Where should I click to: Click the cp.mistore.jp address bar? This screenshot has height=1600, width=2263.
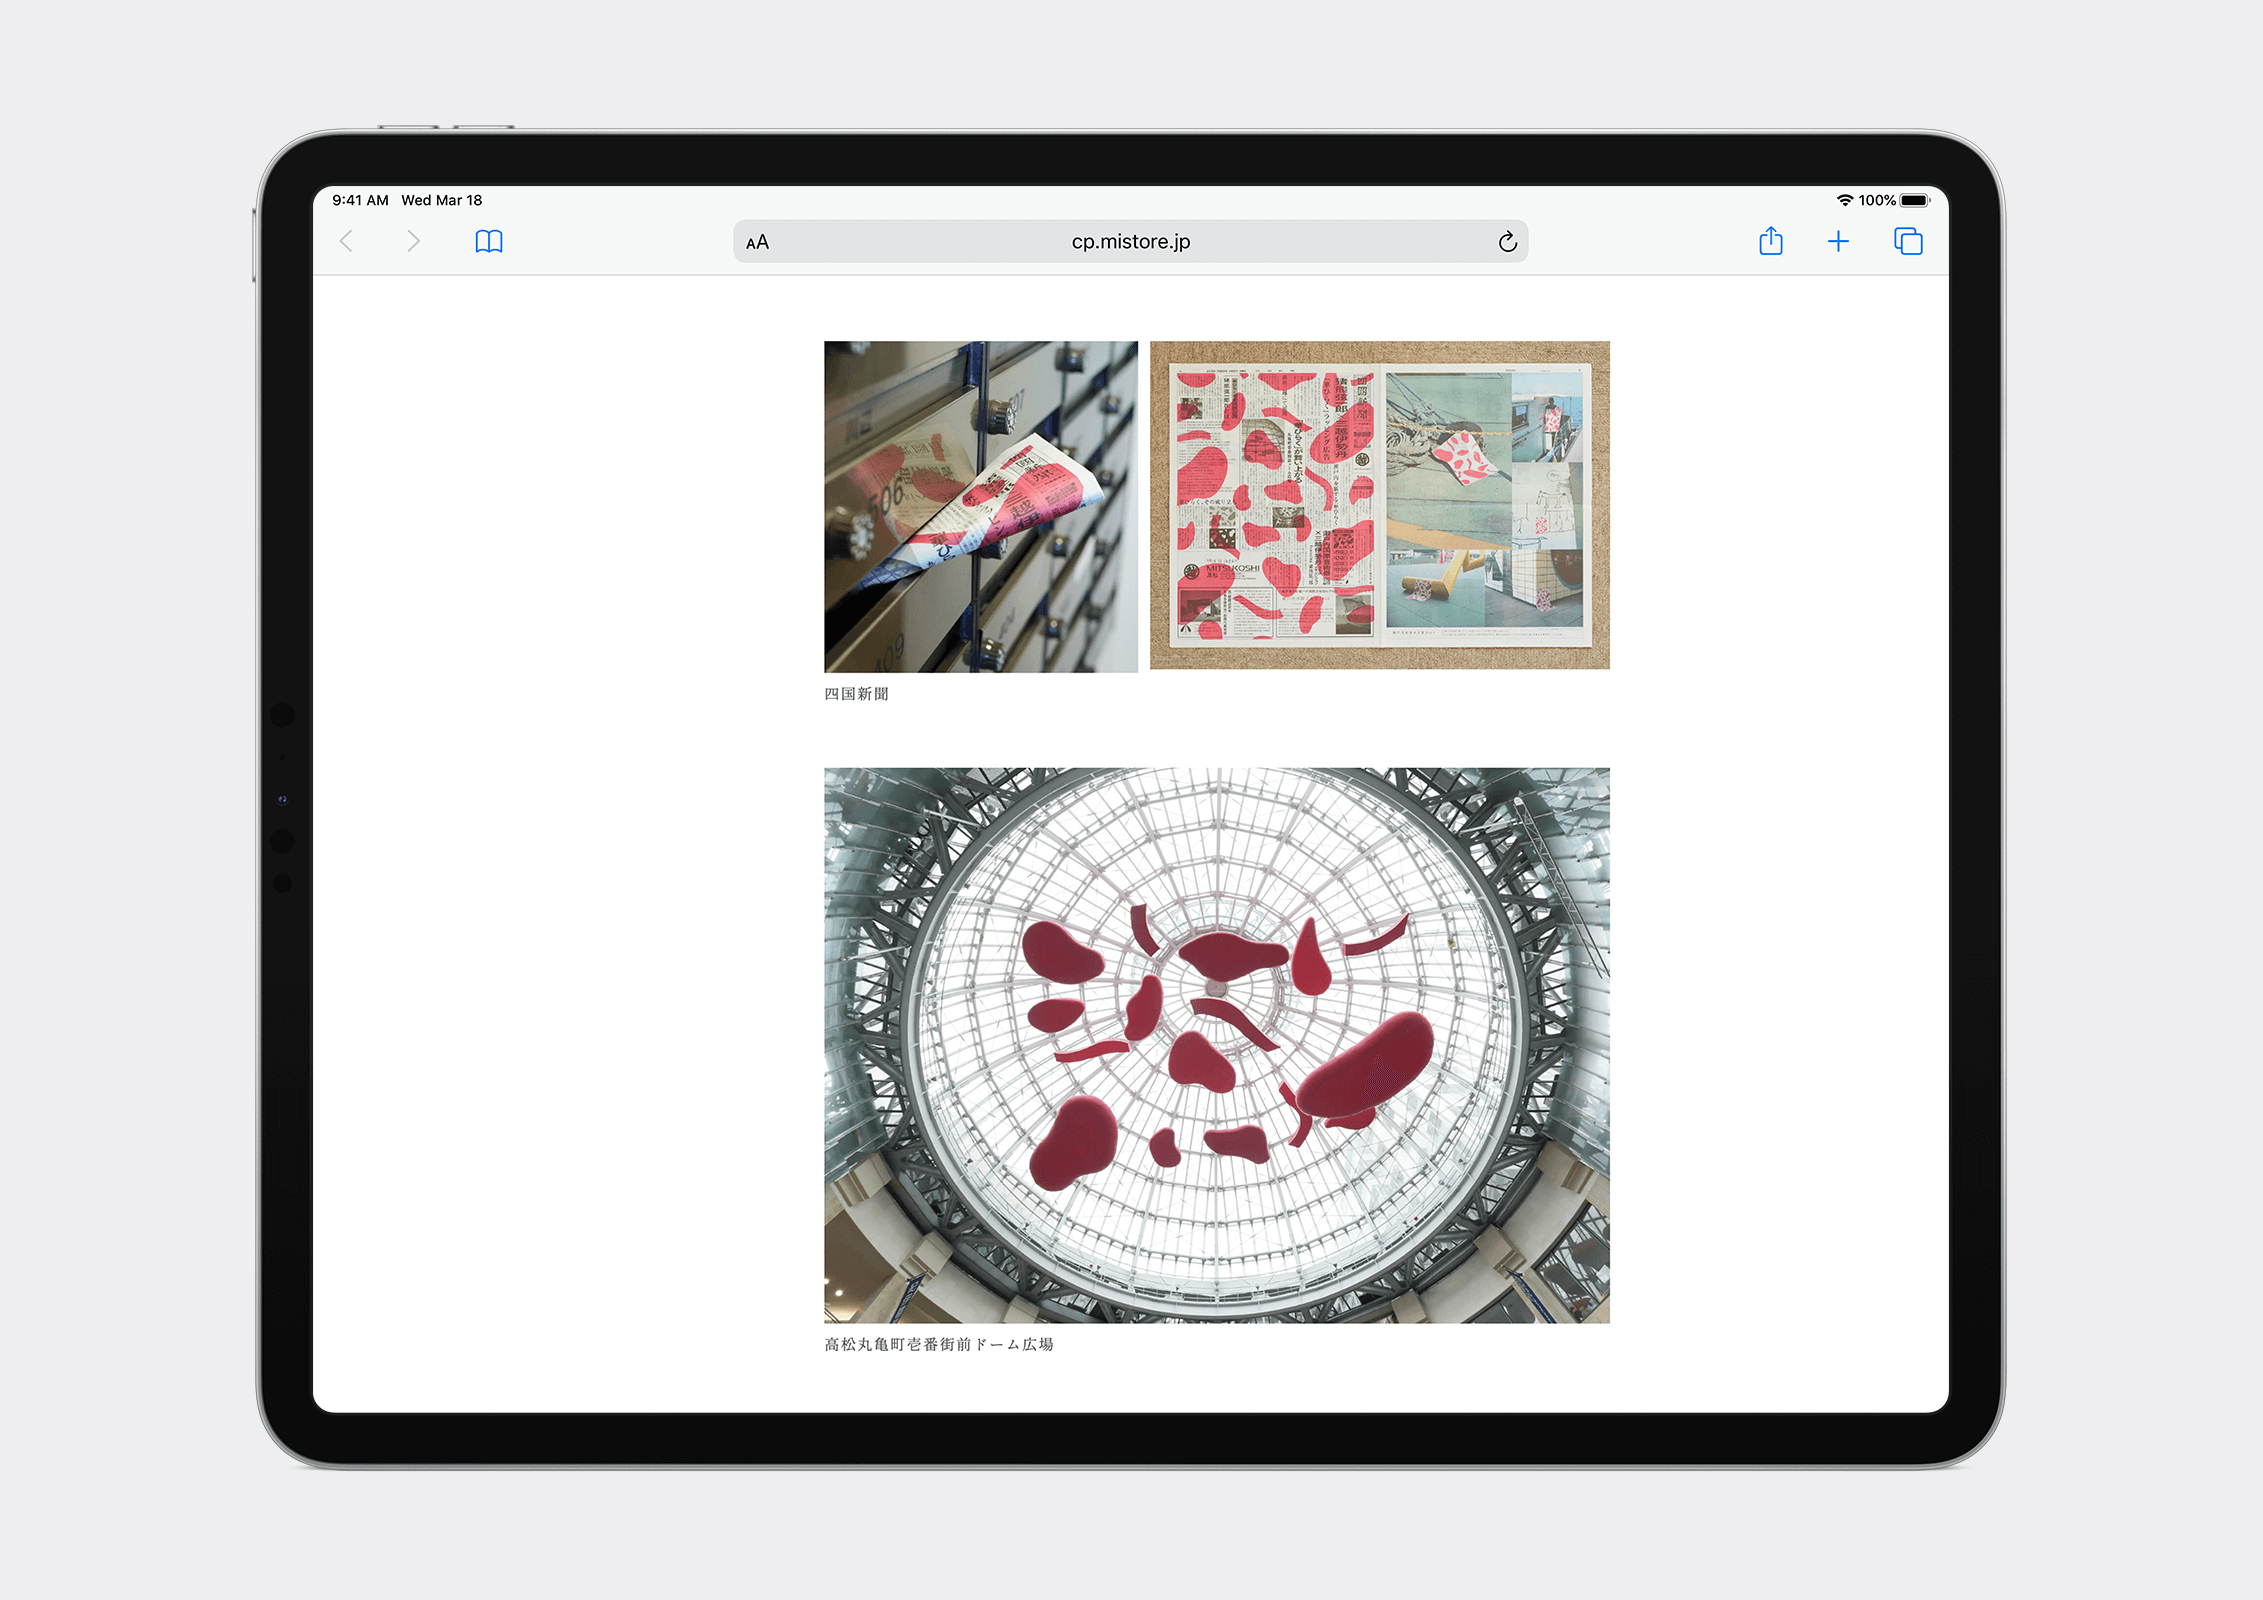(x=1130, y=242)
